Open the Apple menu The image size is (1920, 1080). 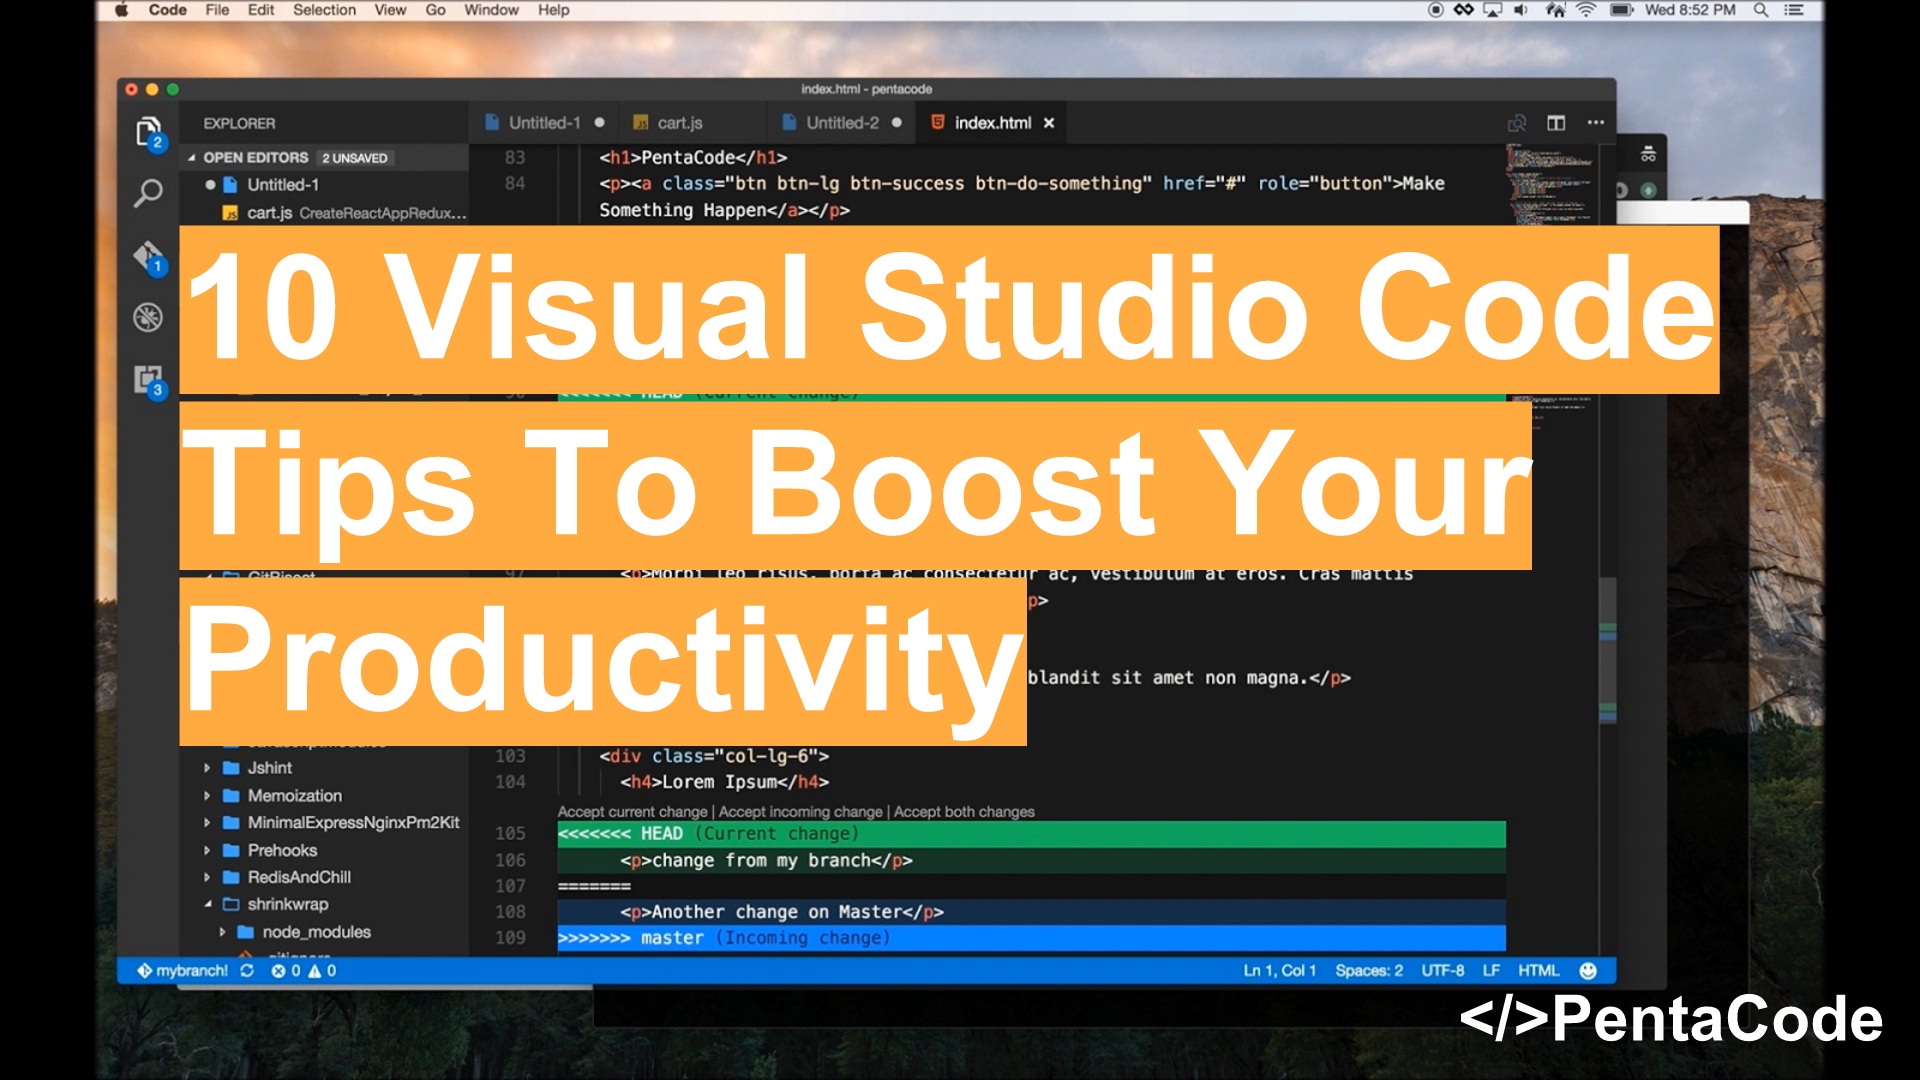coord(122,10)
